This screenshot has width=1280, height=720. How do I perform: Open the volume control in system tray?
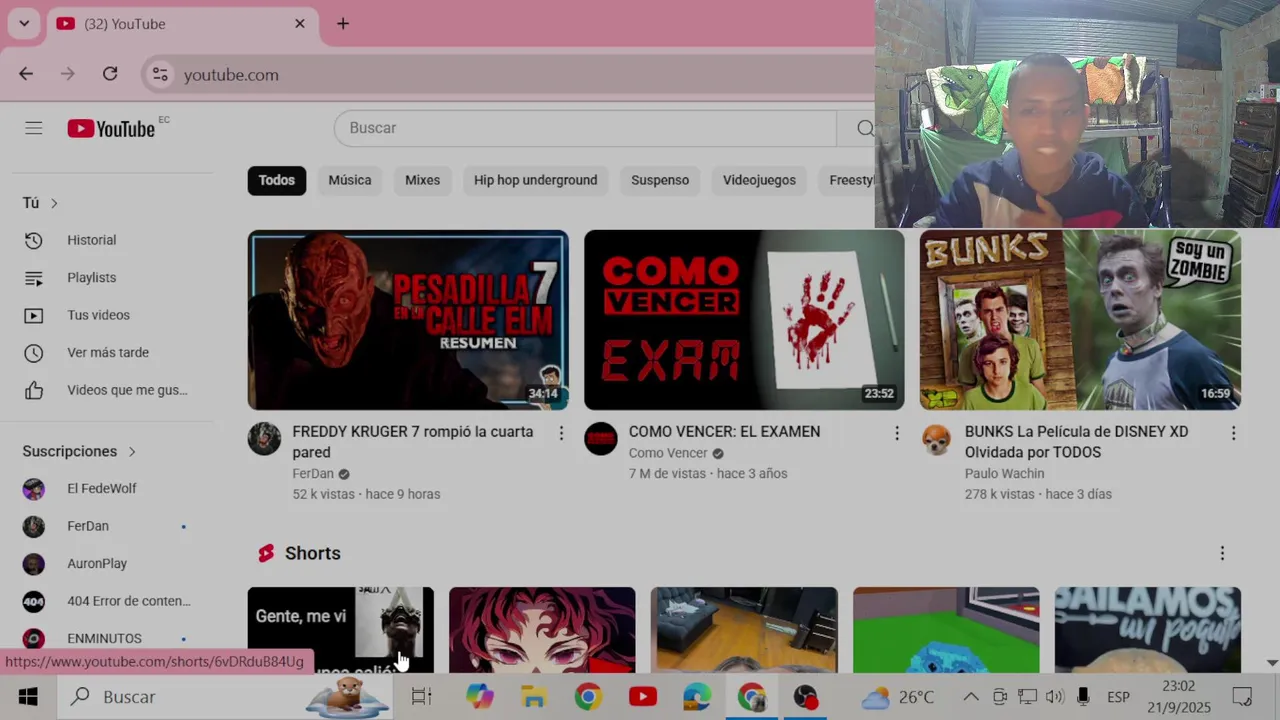pos(1054,697)
